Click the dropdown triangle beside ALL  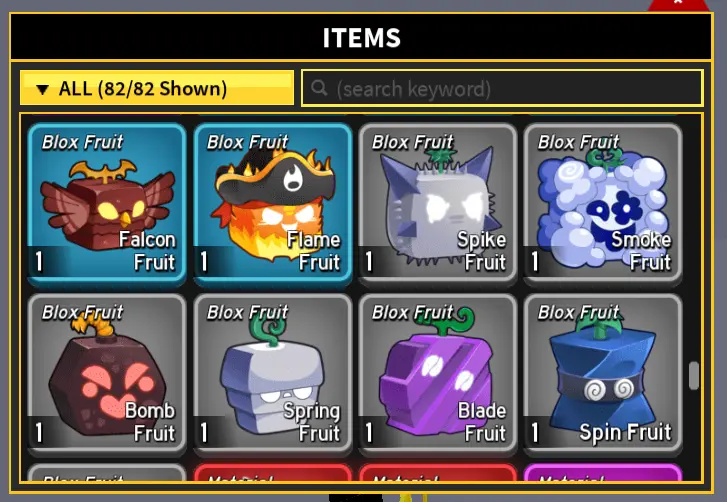click(42, 89)
